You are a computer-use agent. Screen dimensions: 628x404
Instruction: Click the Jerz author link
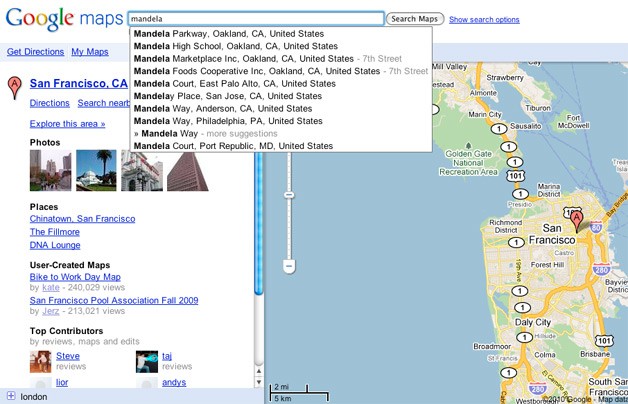(51, 311)
